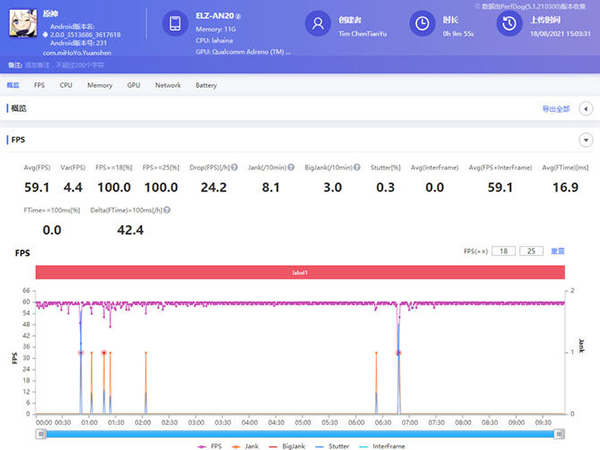Open the Battery tab
Viewport: 600px width, 450px height.
(206, 85)
